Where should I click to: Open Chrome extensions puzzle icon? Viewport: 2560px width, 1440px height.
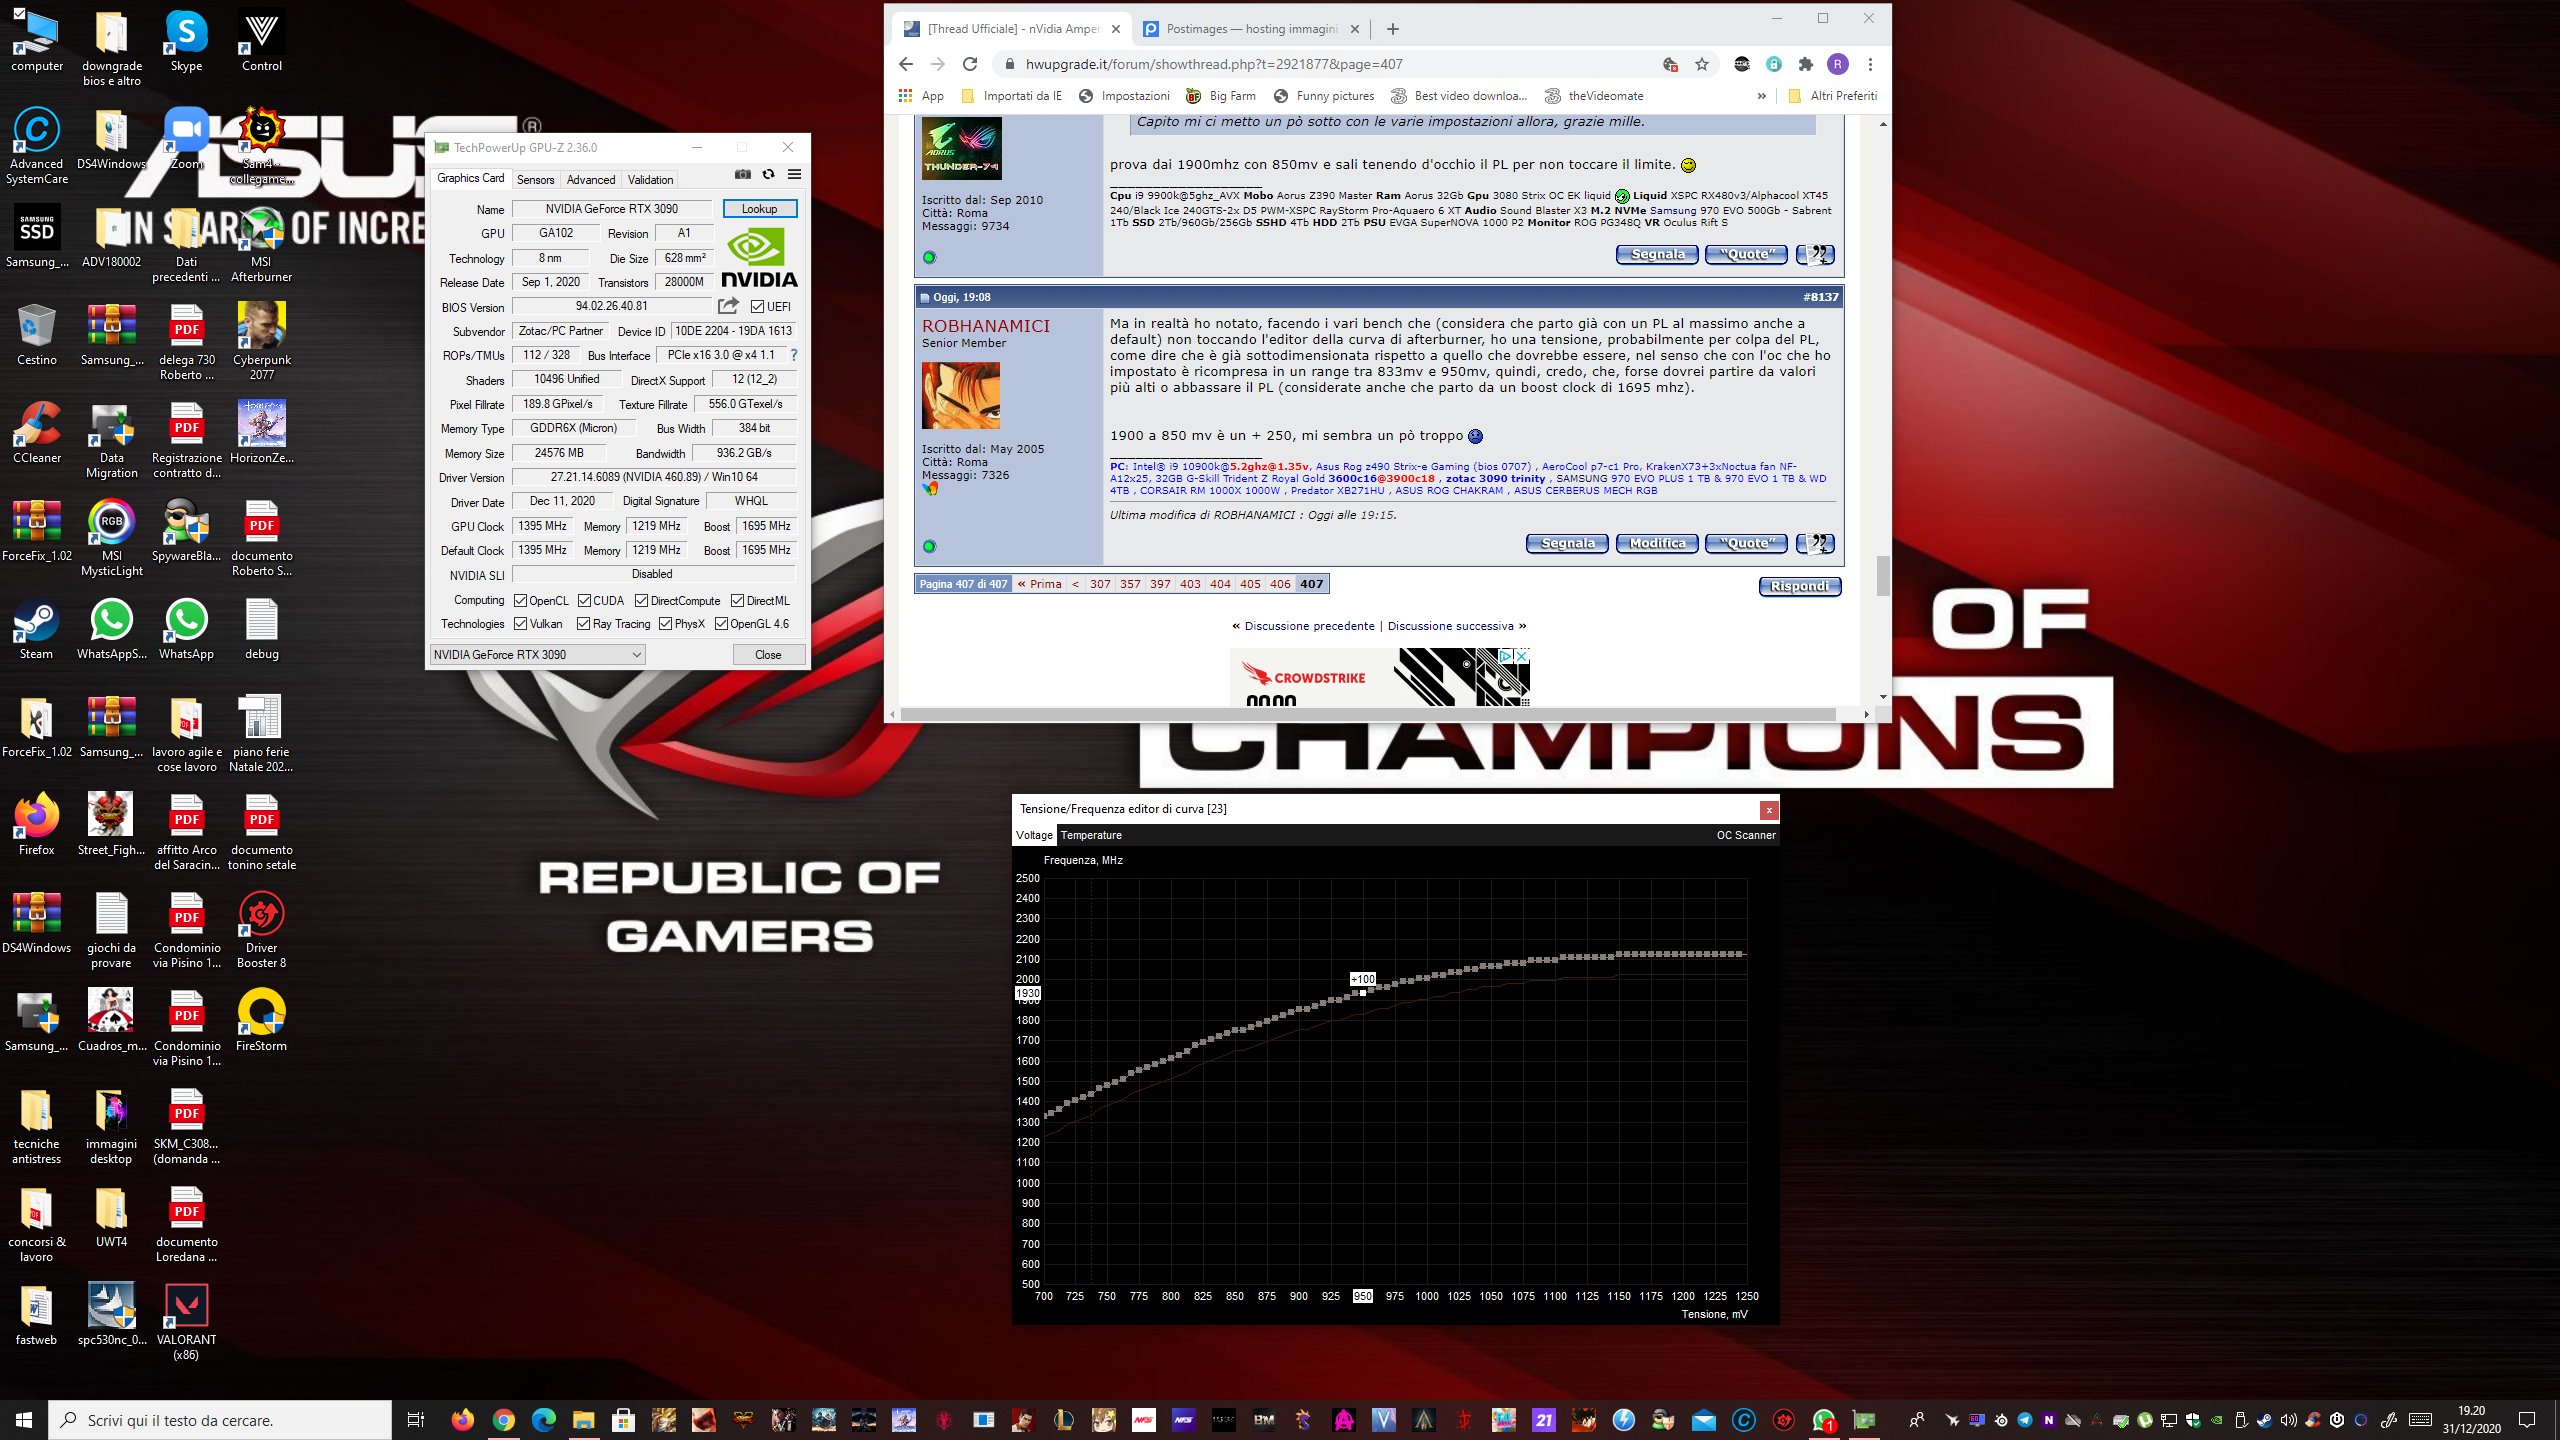click(1805, 64)
